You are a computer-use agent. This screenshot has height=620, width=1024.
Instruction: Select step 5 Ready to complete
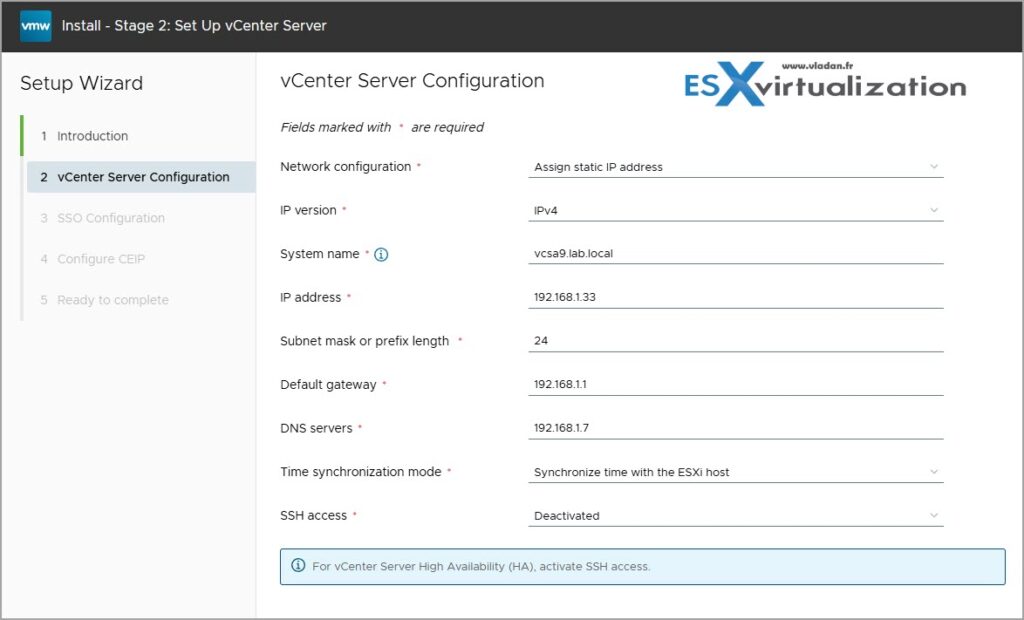113,300
